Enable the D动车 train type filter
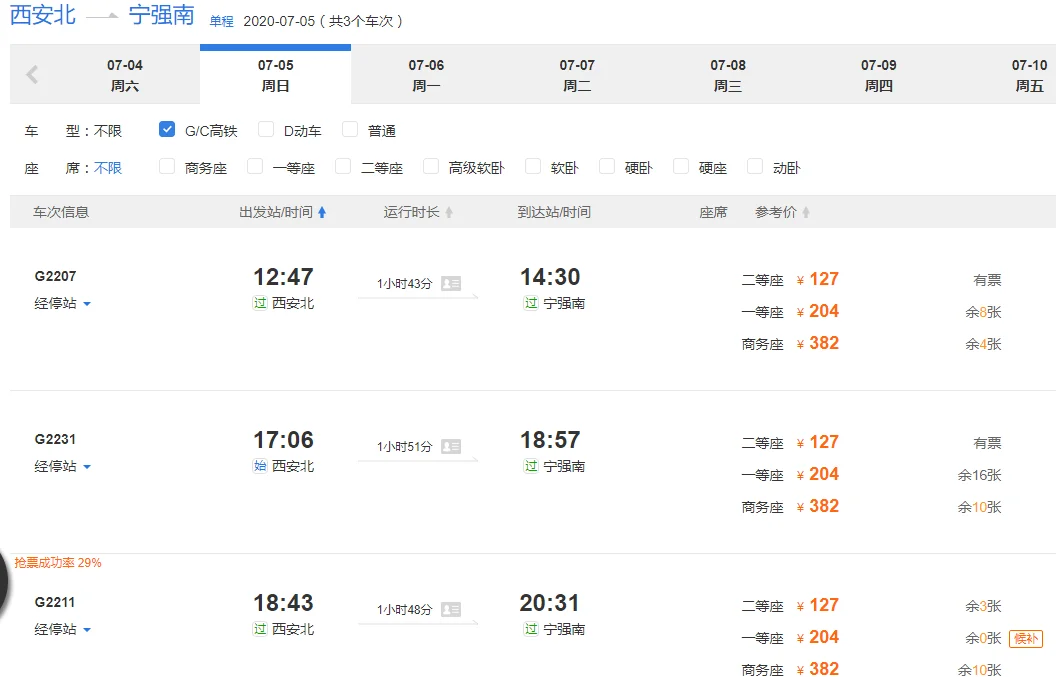The width and height of the screenshot is (1056, 677). coord(266,129)
